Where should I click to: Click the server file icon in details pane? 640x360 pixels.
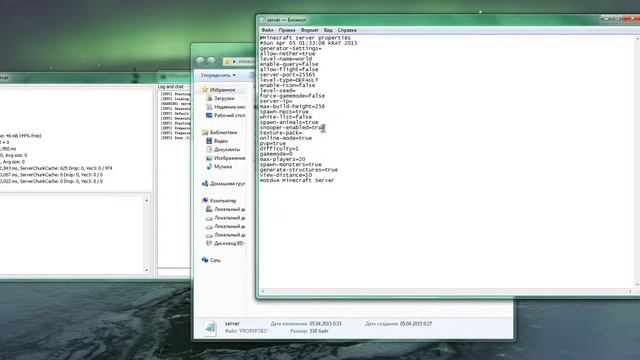pos(210,328)
